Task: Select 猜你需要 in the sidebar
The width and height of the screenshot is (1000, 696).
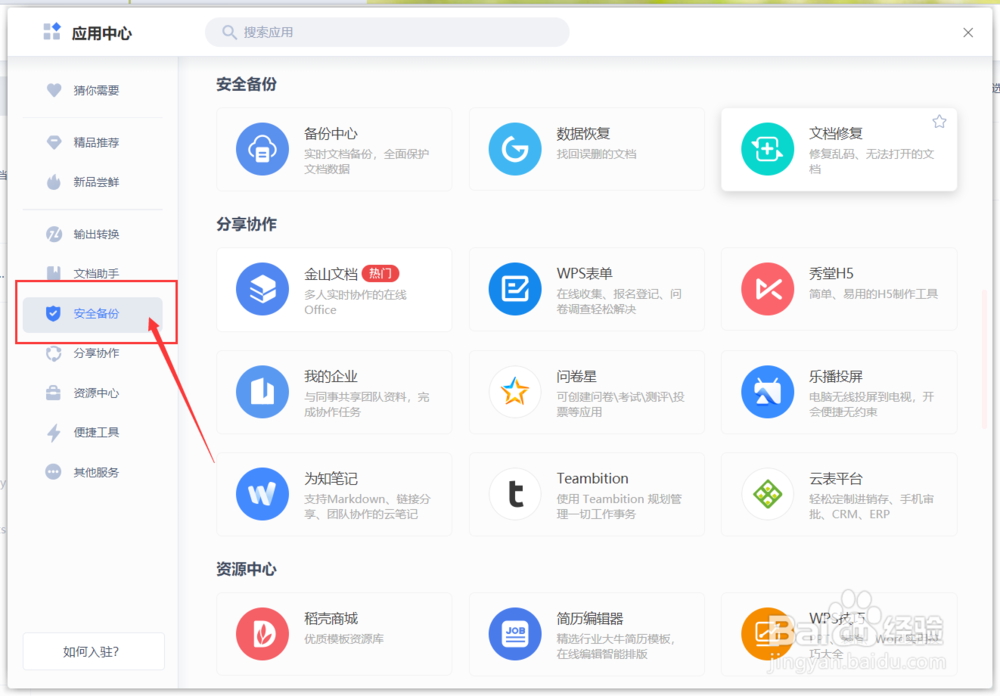Action: tap(92, 91)
